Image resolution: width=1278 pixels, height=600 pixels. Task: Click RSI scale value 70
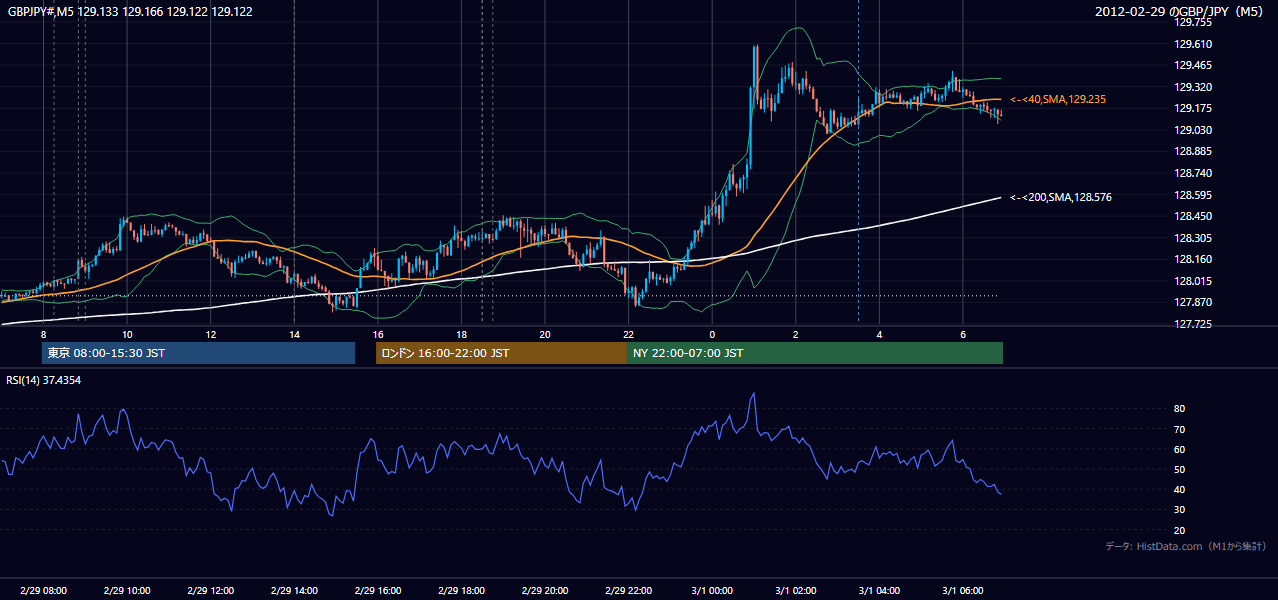pyautogui.click(x=1180, y=429)
